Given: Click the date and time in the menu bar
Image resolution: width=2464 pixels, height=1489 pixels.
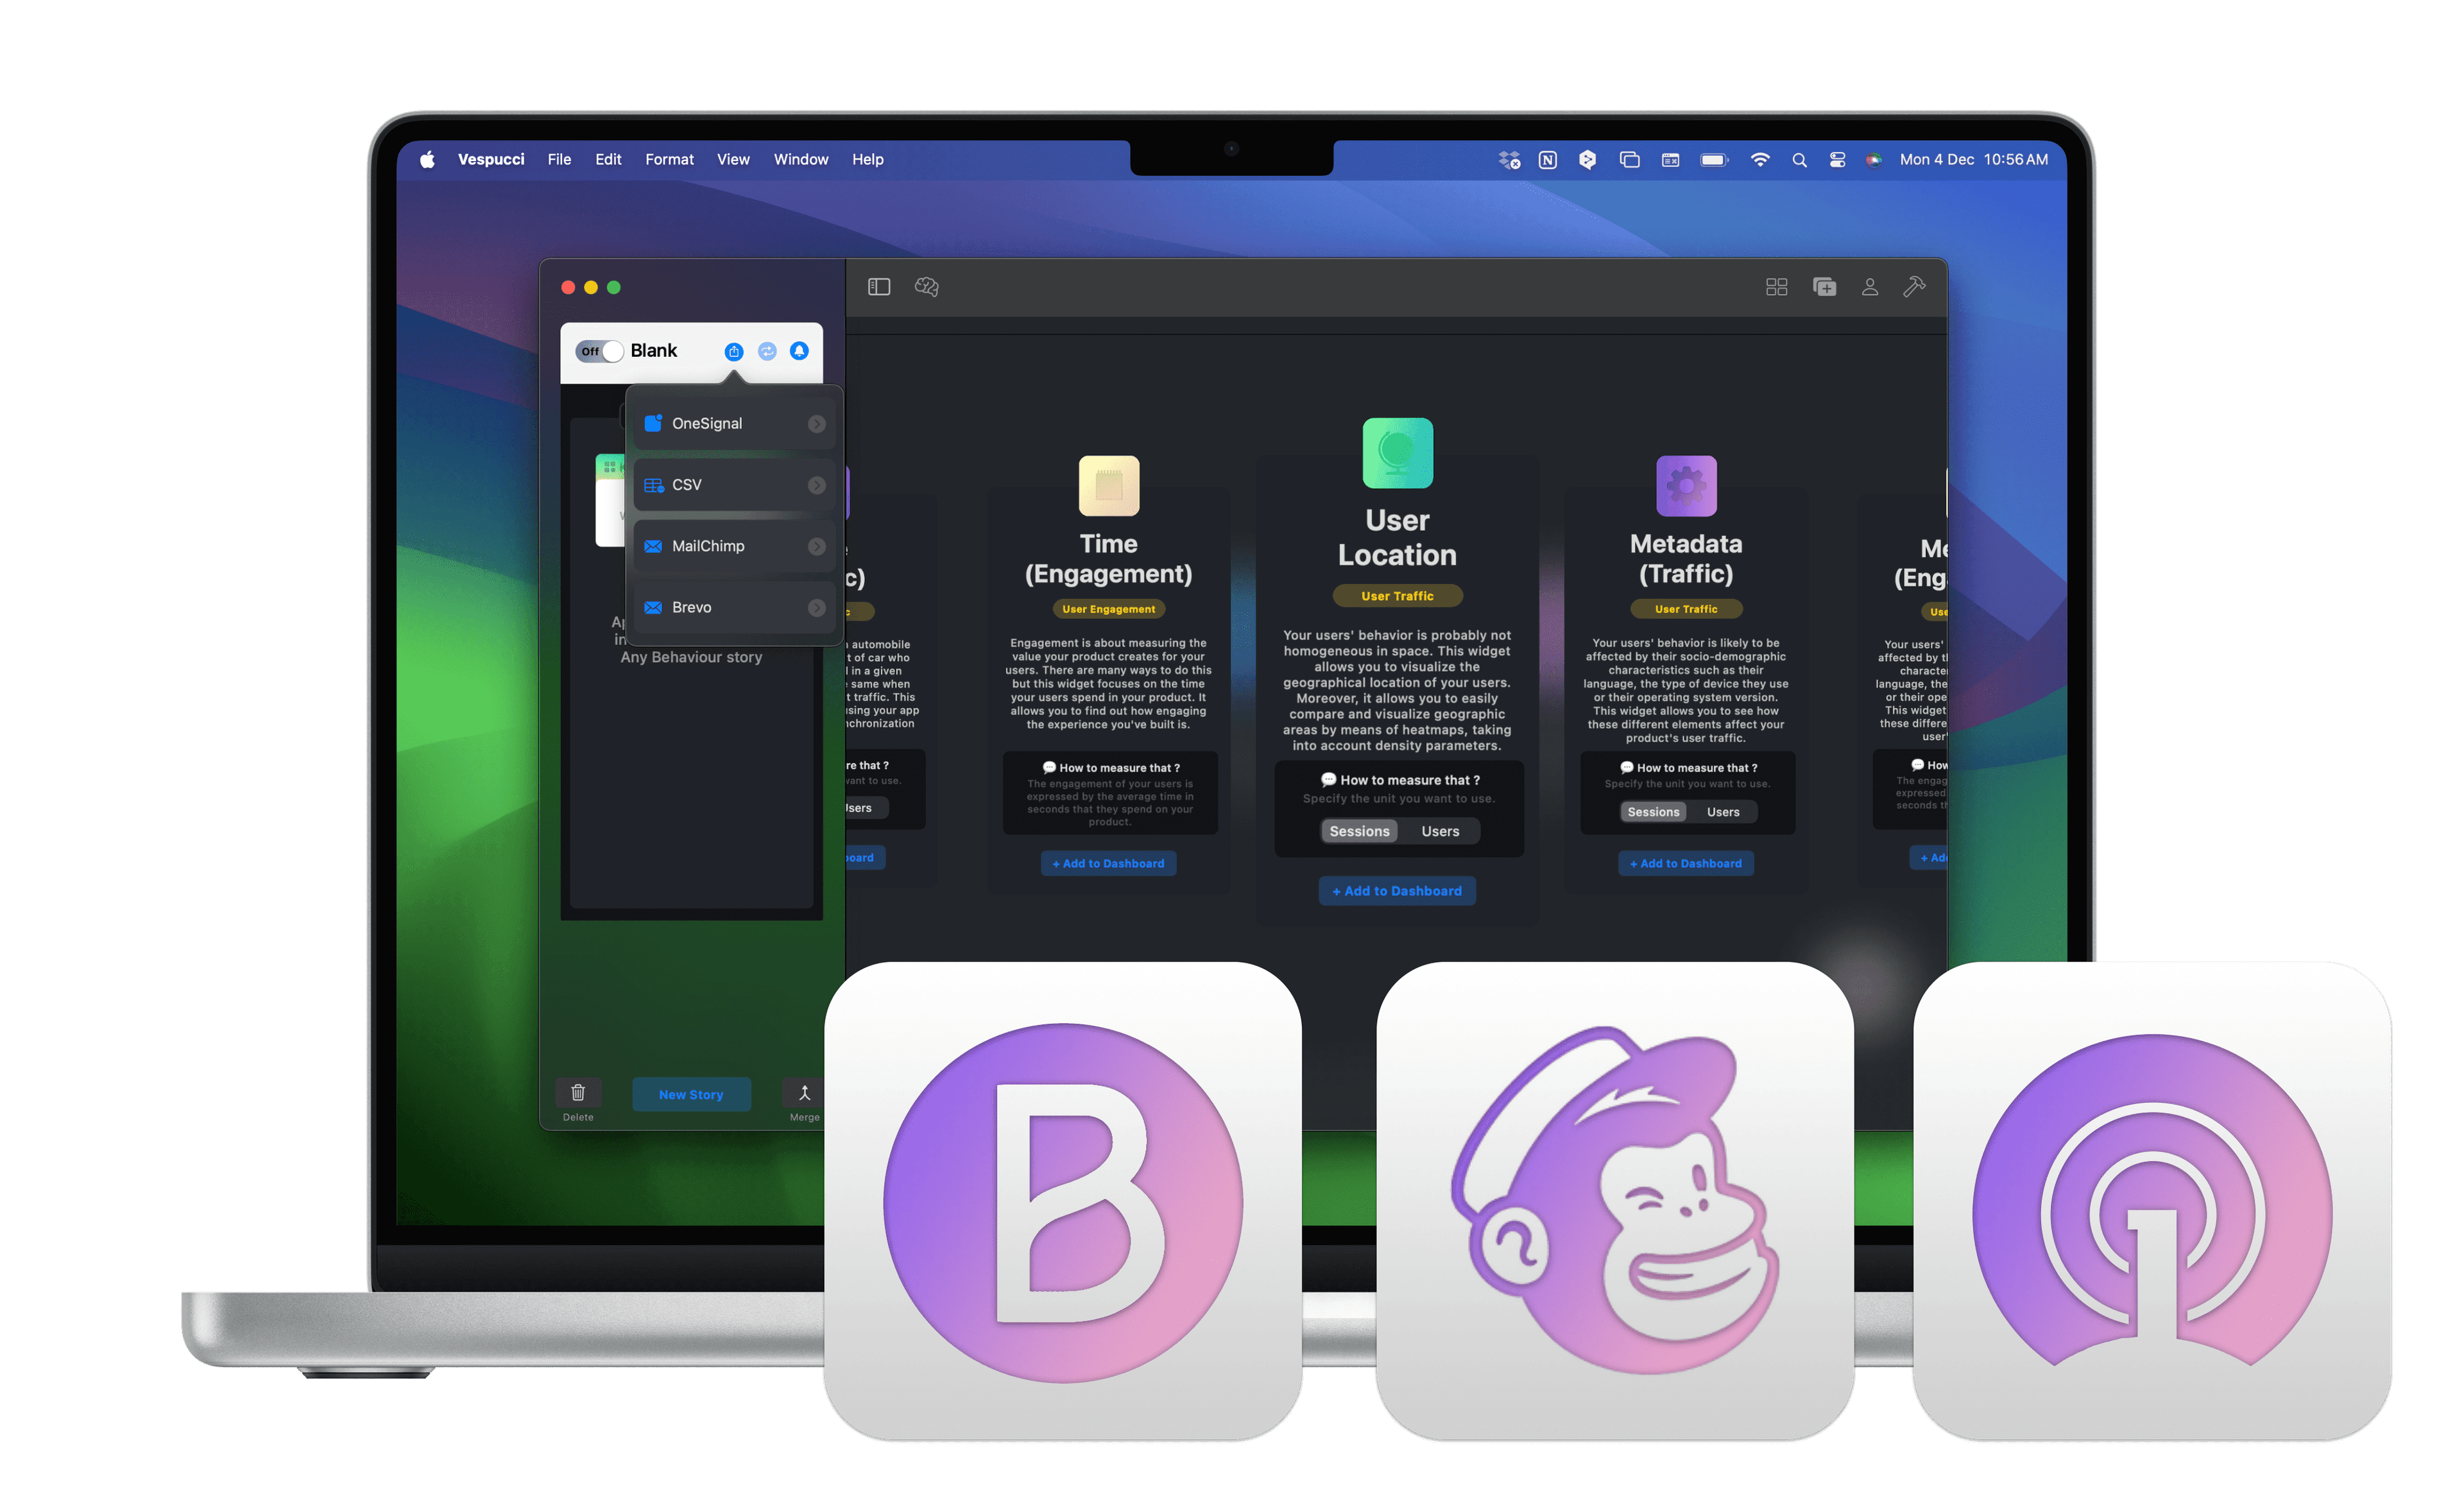Looking at the screenshot, I should coord(1973,160).
